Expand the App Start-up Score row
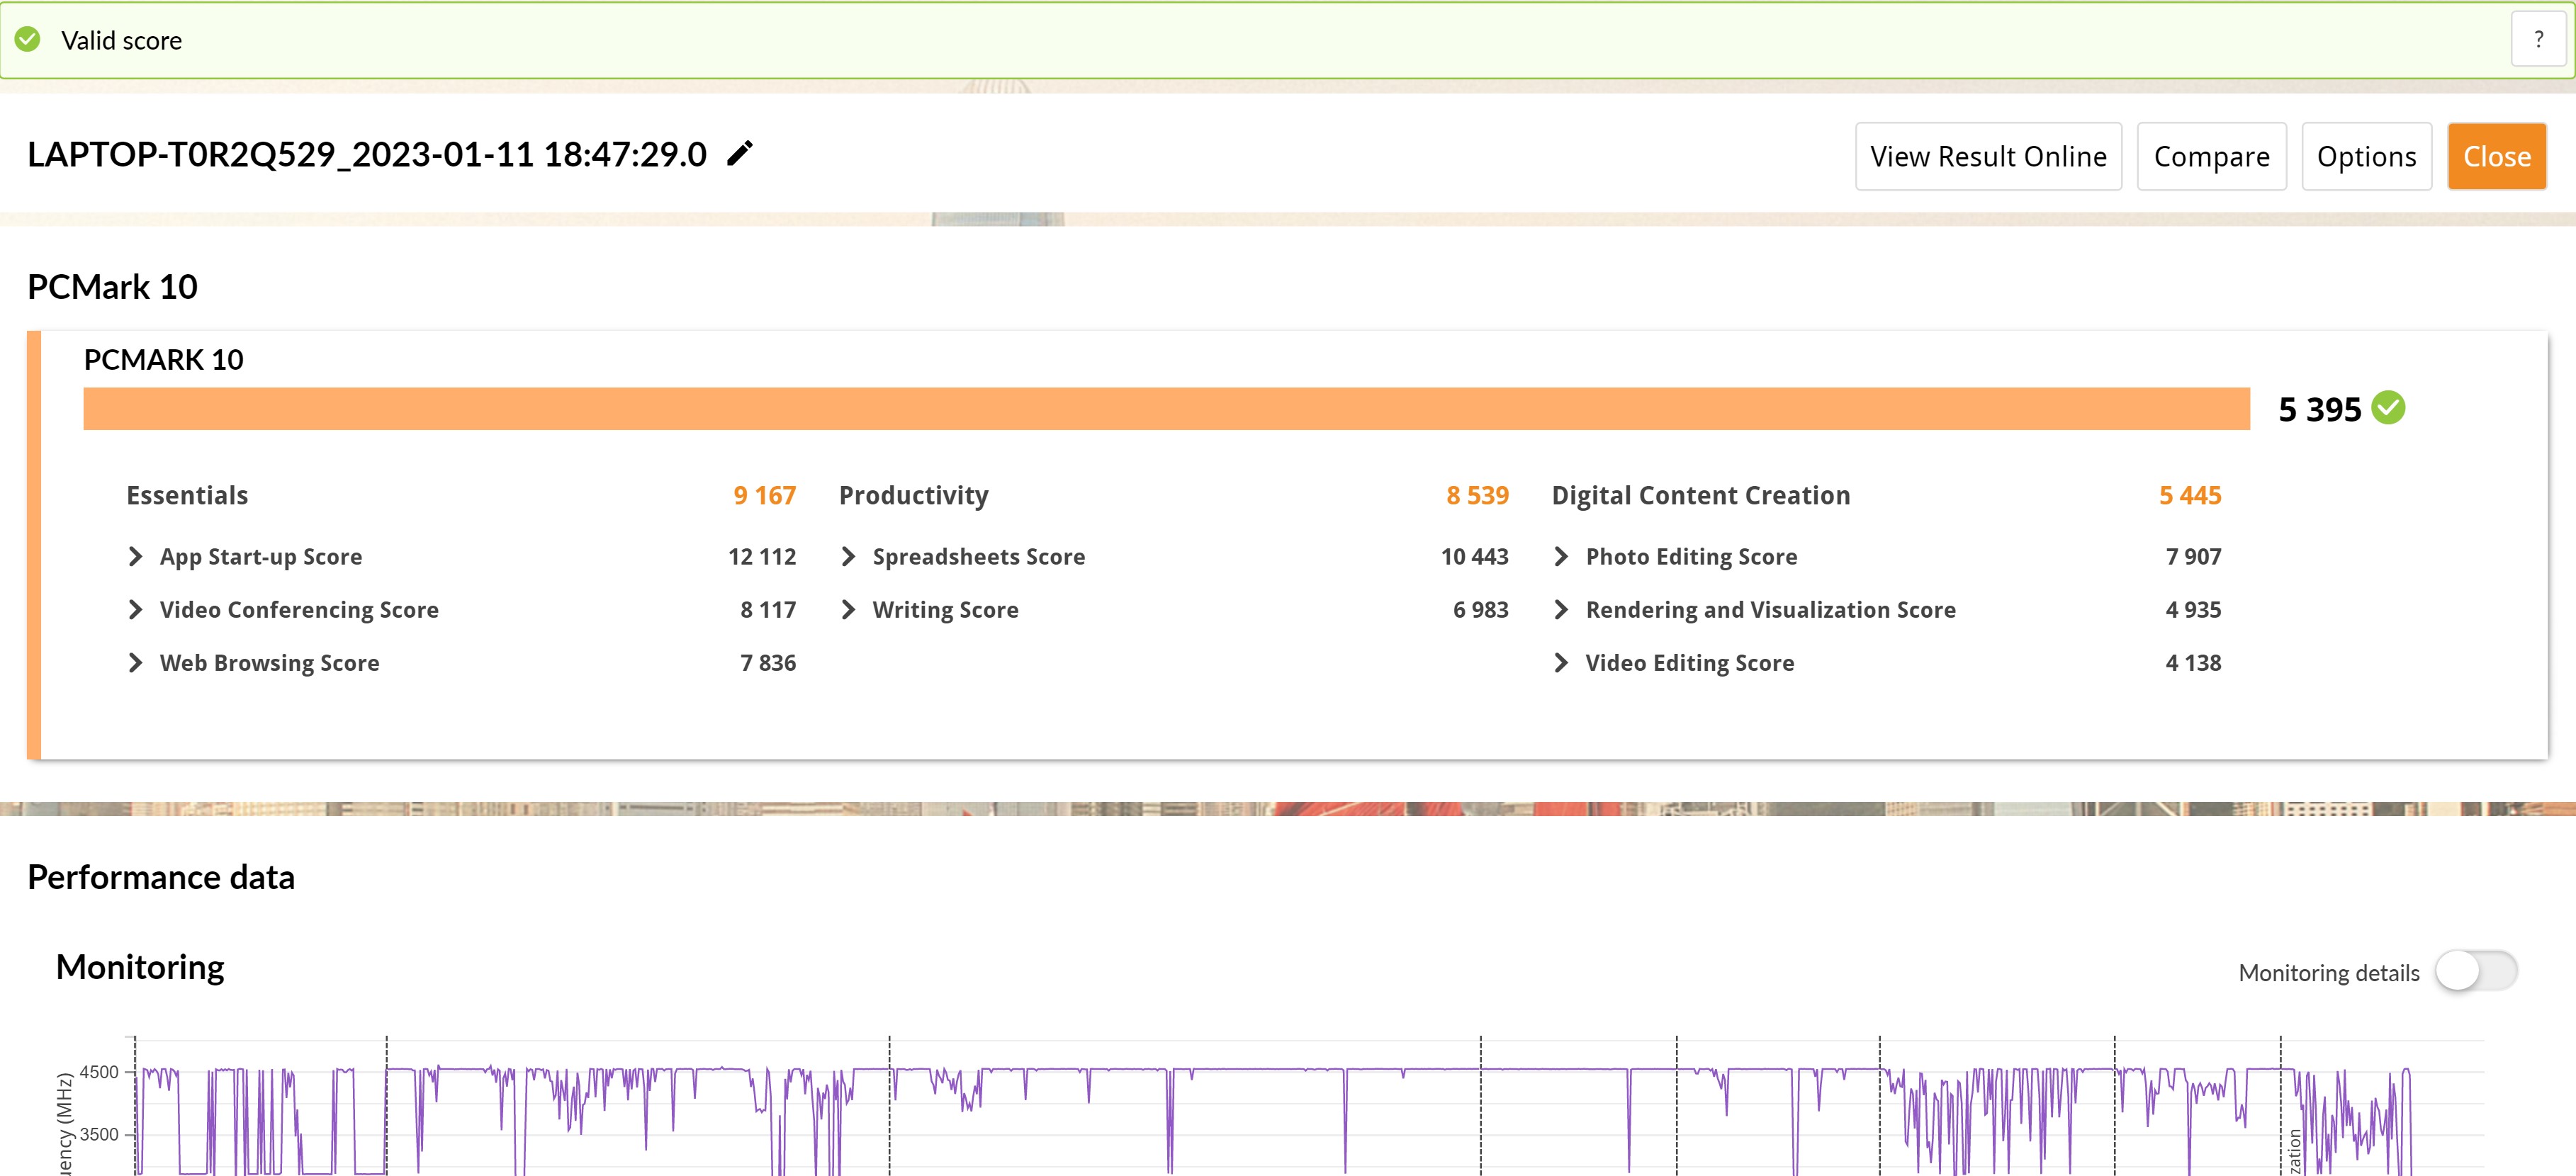 pos(136,556)
